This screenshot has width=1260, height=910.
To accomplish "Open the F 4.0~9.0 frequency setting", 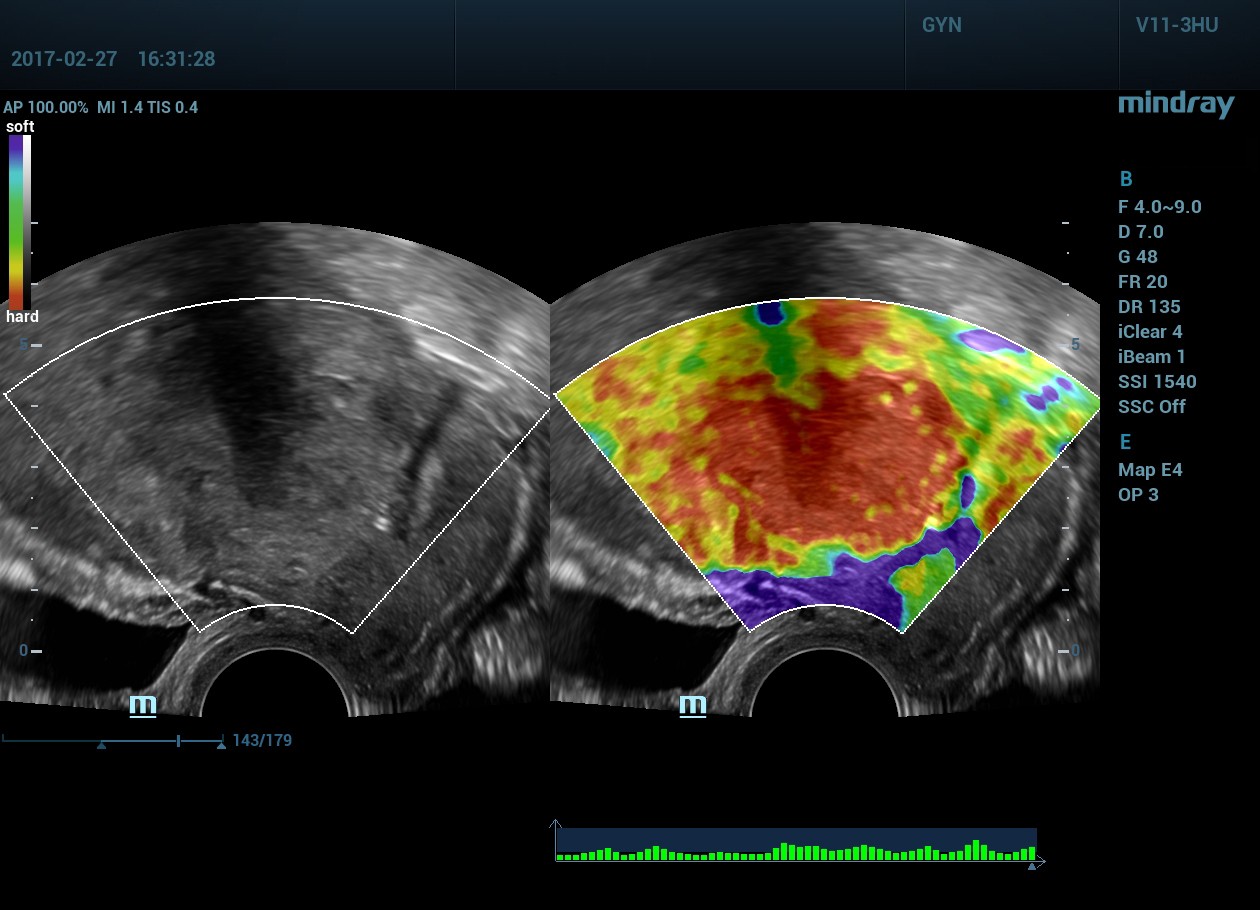I will tap(1160, 207).
